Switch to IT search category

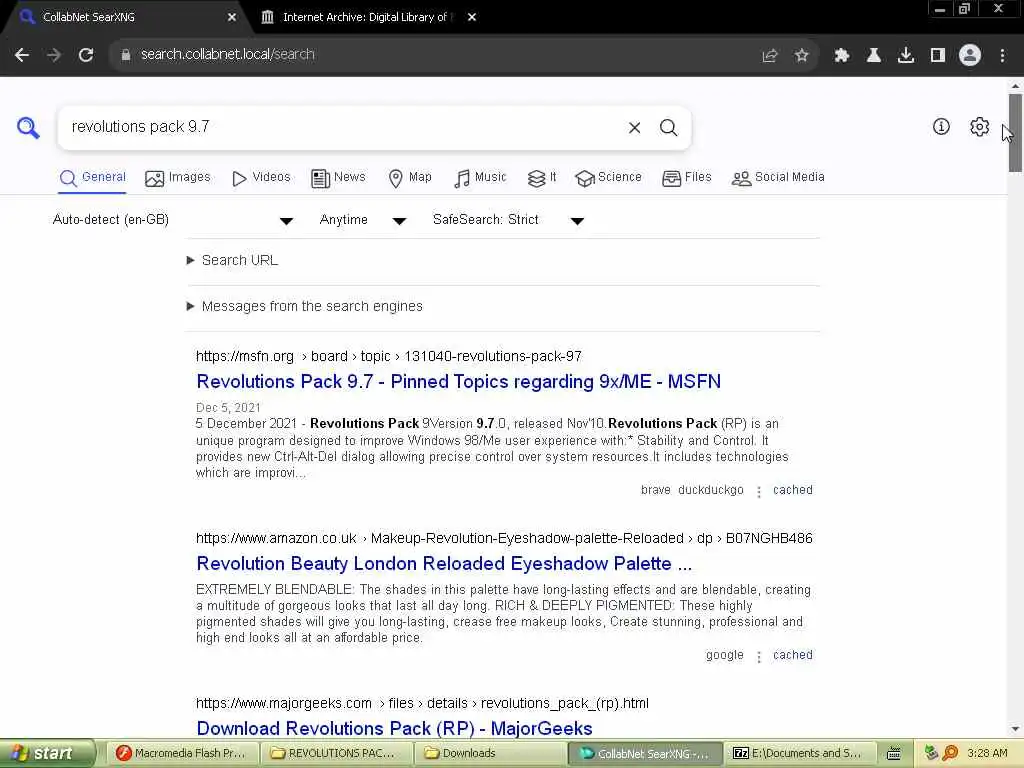pos(541,178)
